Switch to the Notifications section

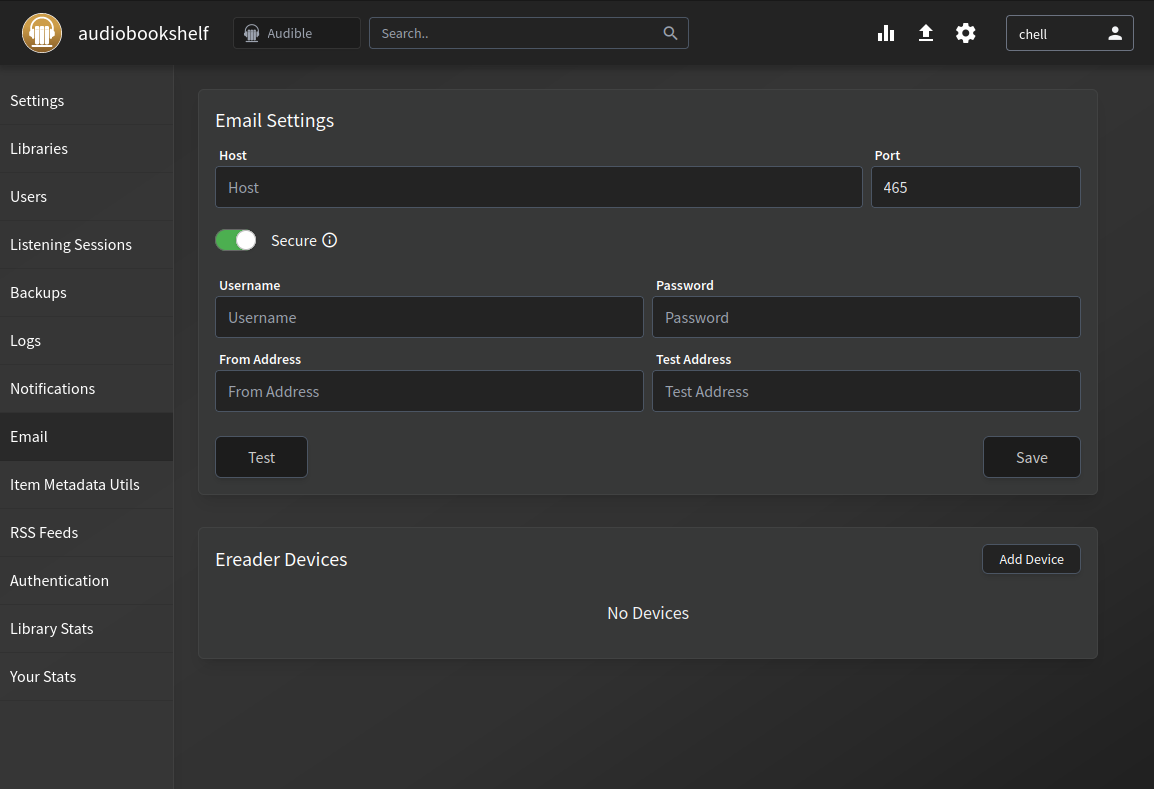coord(52,388)
